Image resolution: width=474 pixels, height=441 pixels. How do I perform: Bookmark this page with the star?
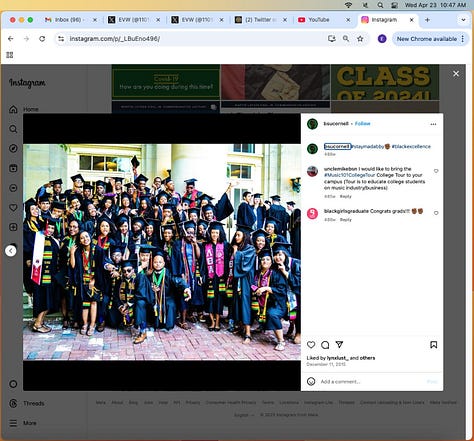point(360,39)
